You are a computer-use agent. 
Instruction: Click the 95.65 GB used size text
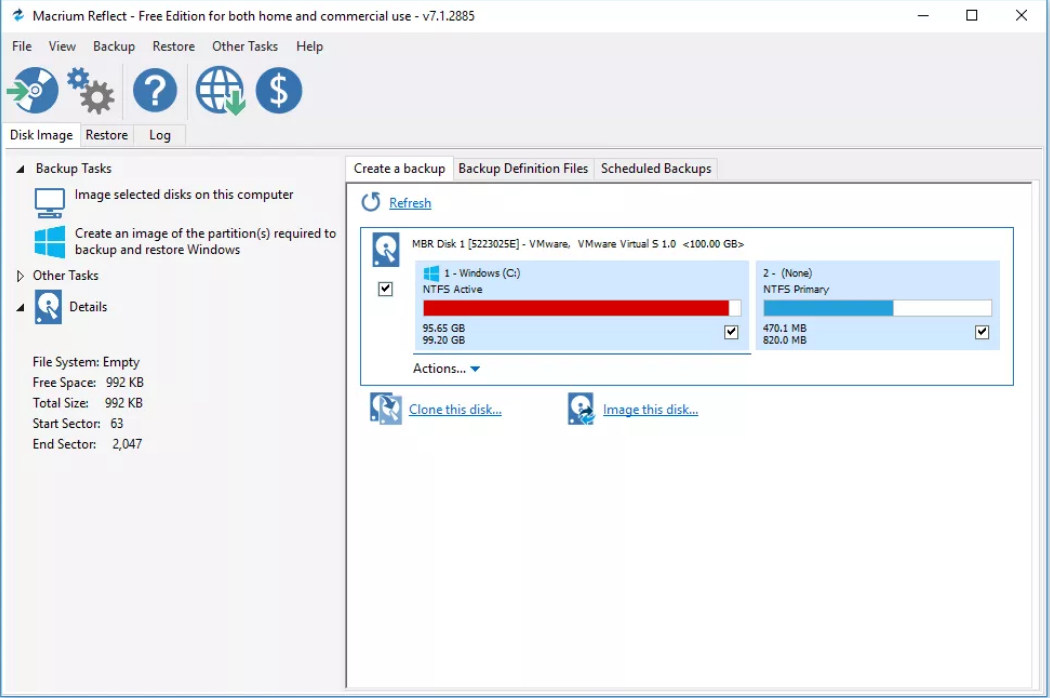tap(443, 328)
